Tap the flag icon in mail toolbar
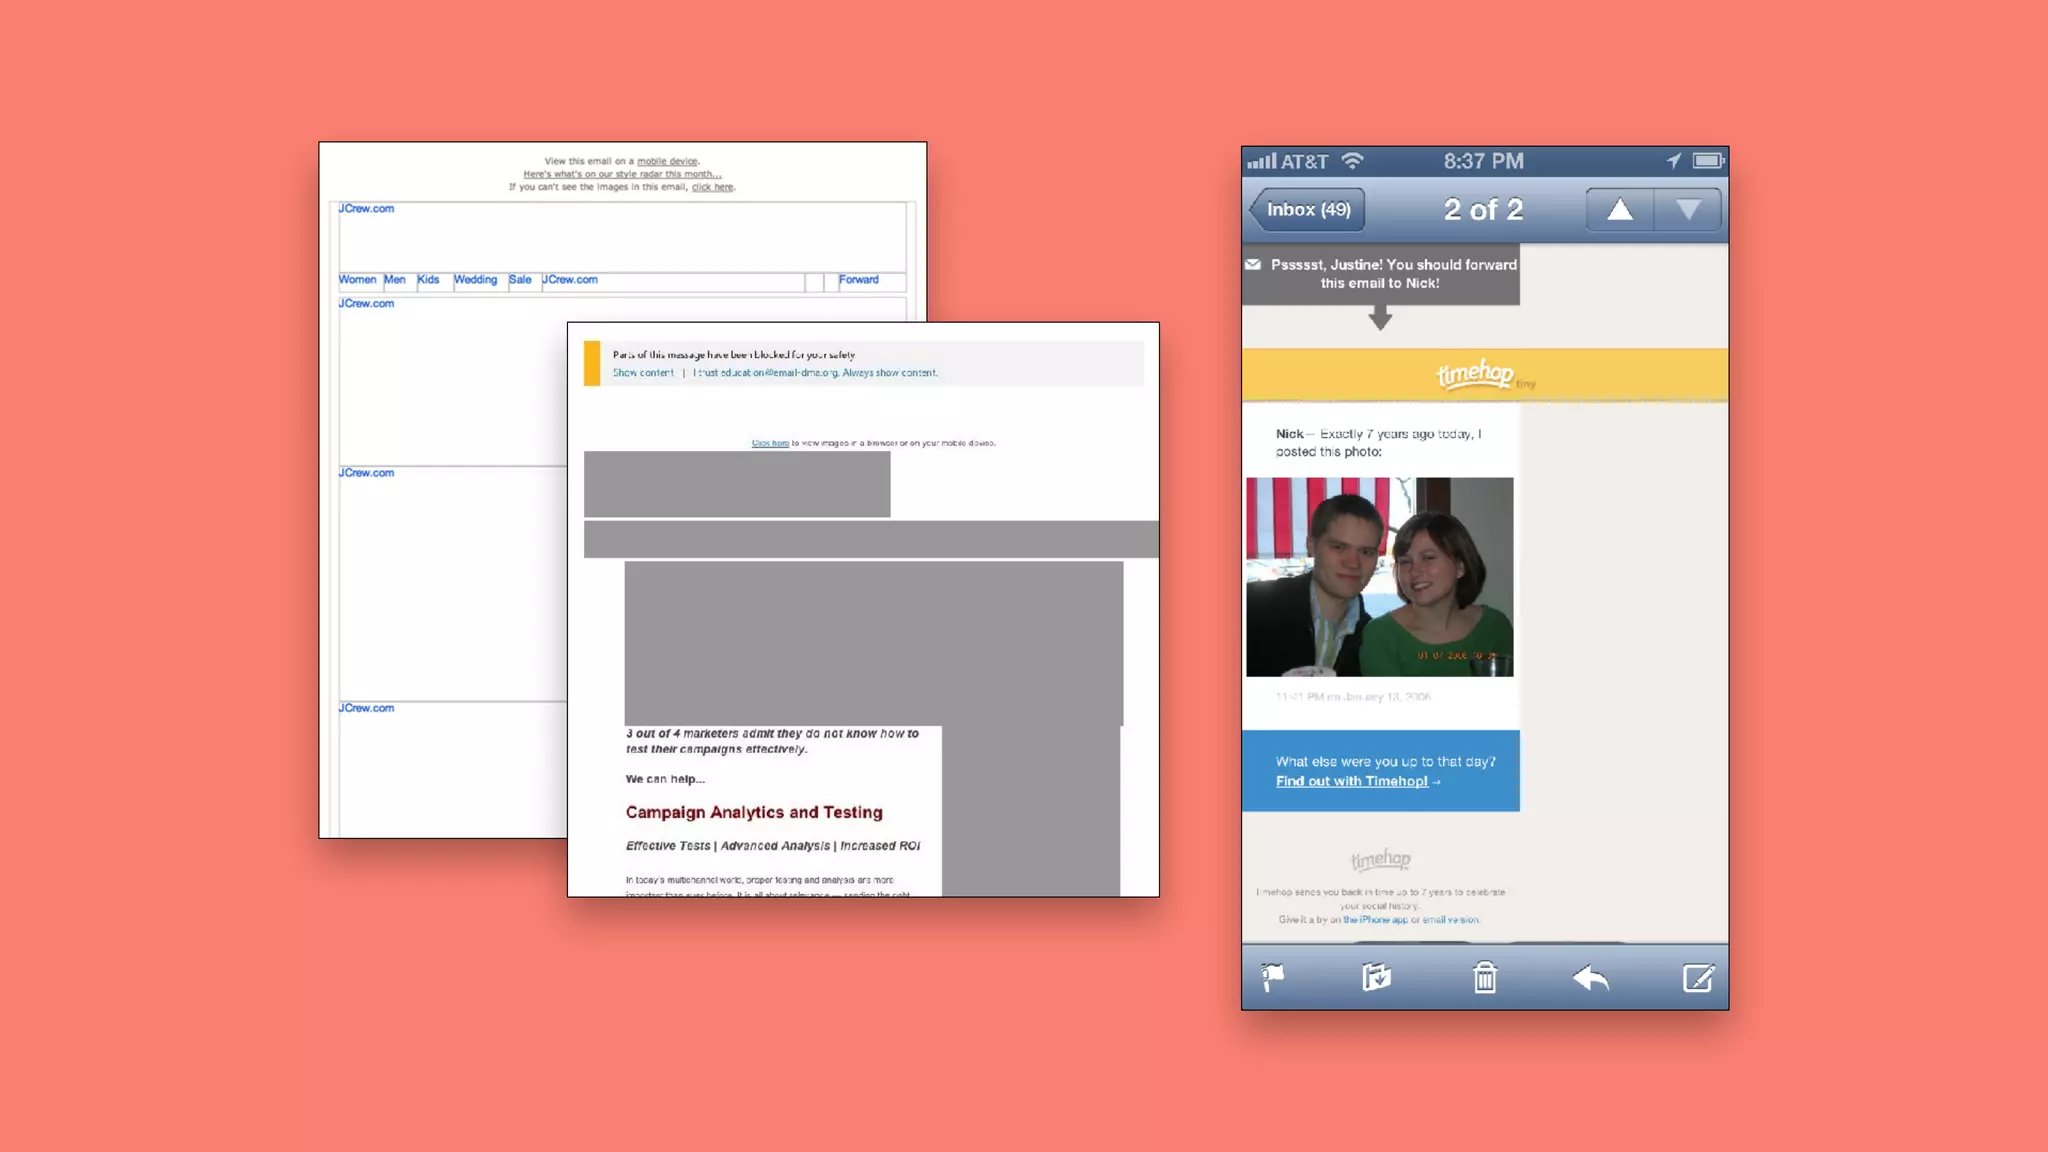This screenshot has height=1152, width=2048. point(1273,977)
